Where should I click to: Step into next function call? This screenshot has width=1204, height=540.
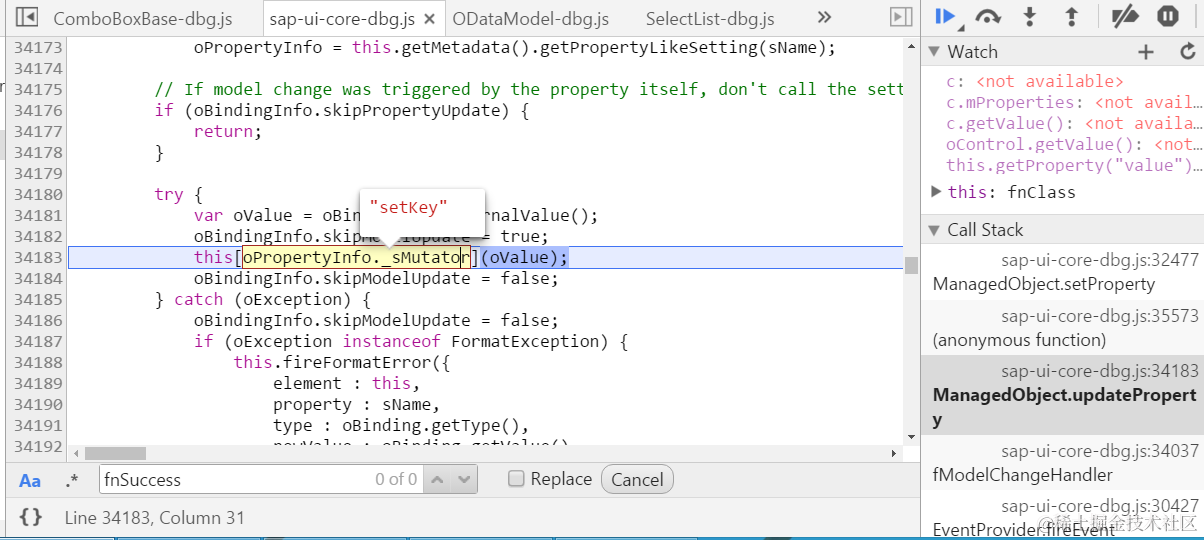(1030, 16)
